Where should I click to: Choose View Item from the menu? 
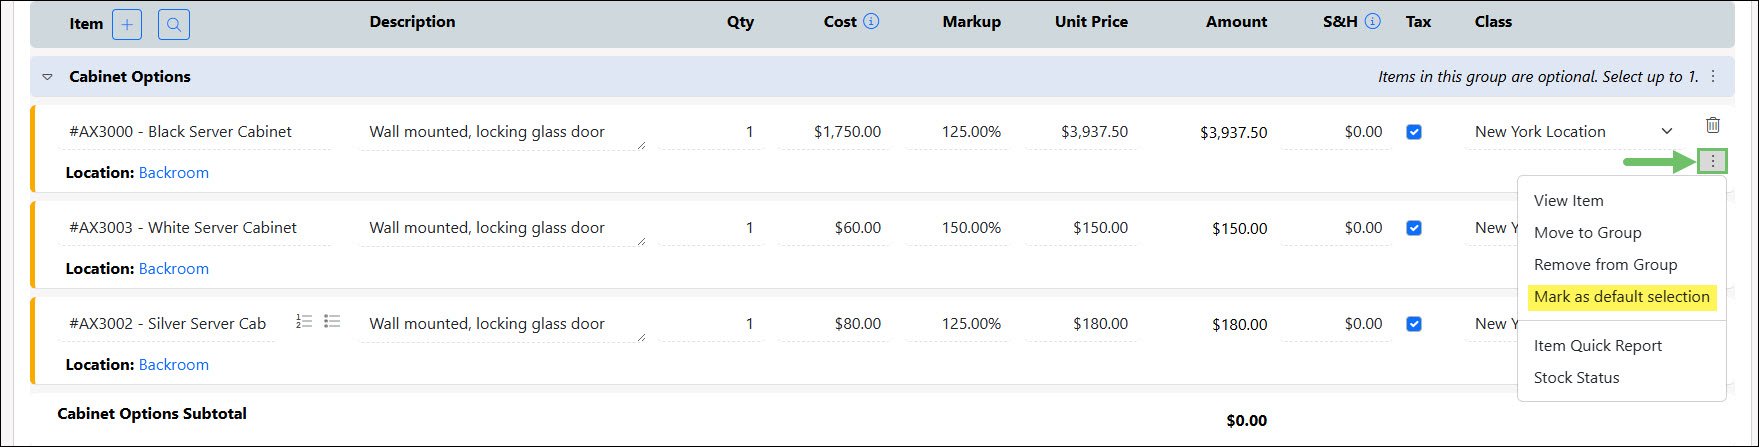pyautogui.click(x=1569, y=201)
